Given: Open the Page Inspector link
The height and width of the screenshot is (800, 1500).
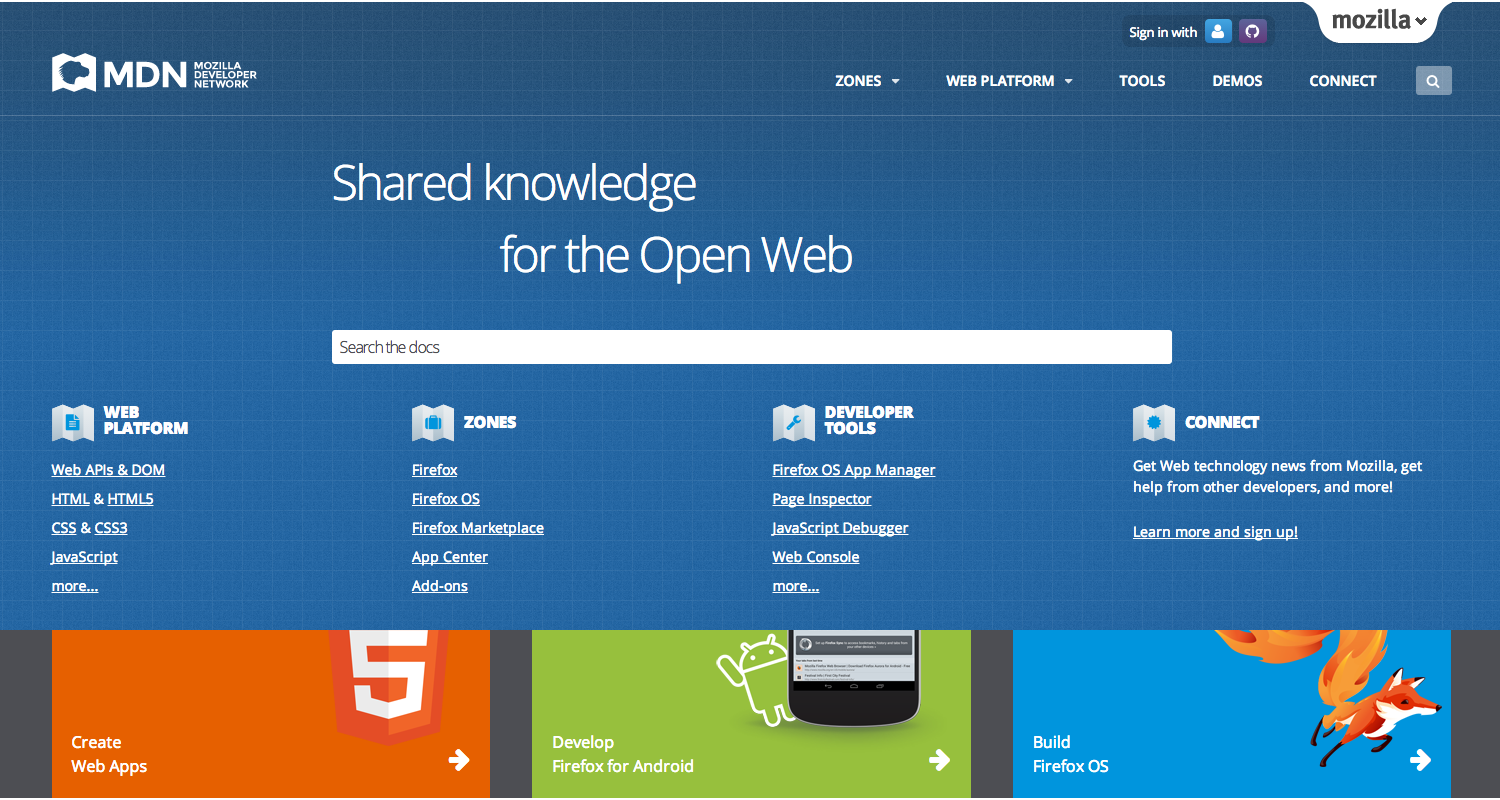Looking at the screenshot, I should [822, 499].
